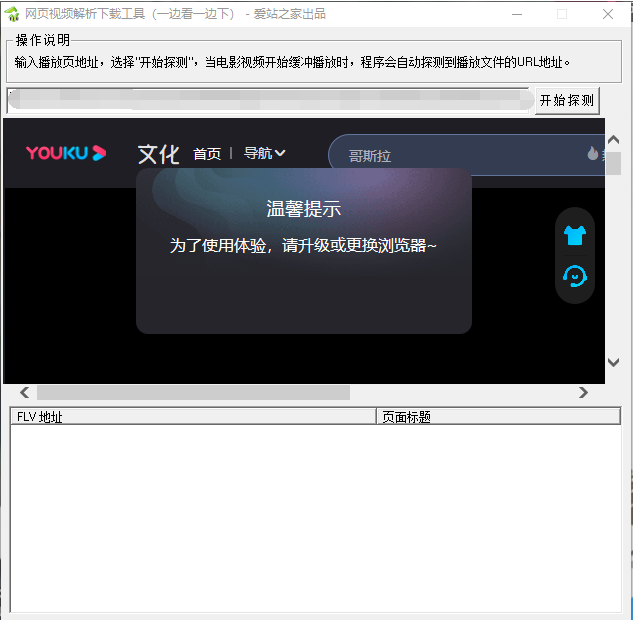Click the 页面标题 column header

coord(497,417)
